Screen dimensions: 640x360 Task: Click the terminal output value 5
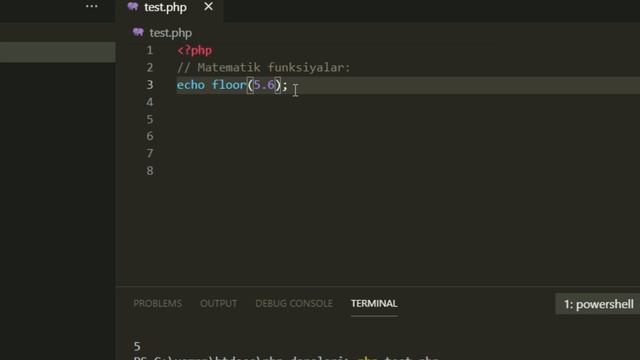[x=137, y=346]
